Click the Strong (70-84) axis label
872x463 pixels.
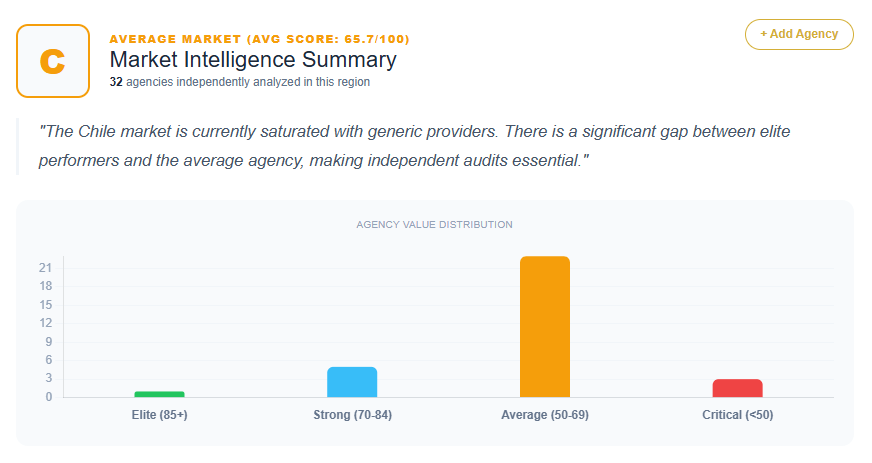tap(352, 415)
